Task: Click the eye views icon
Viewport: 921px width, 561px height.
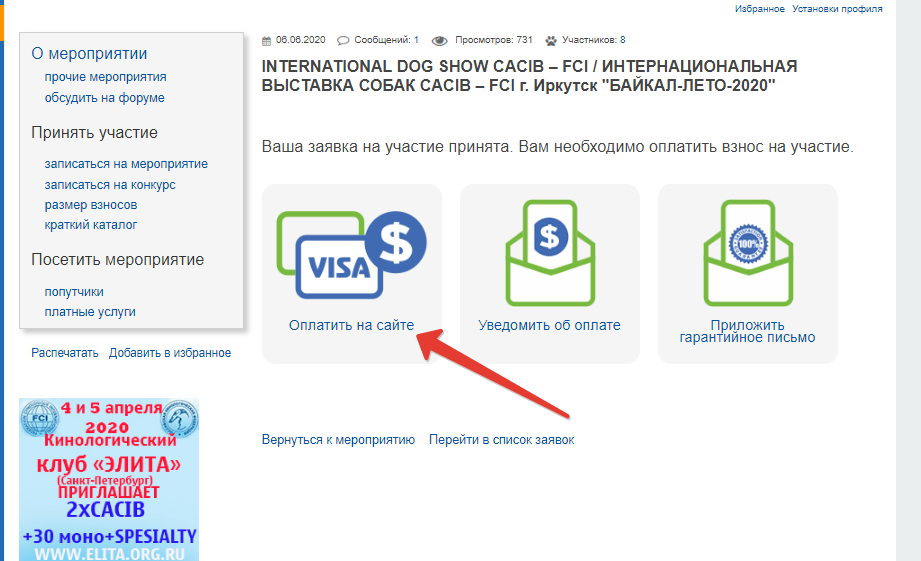Action: click(438, 41)
